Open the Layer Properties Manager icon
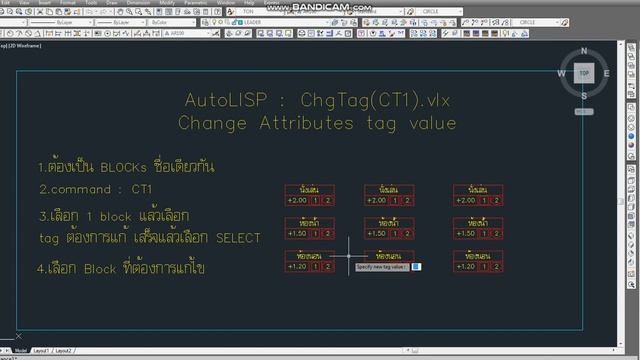 coord(205,22)
